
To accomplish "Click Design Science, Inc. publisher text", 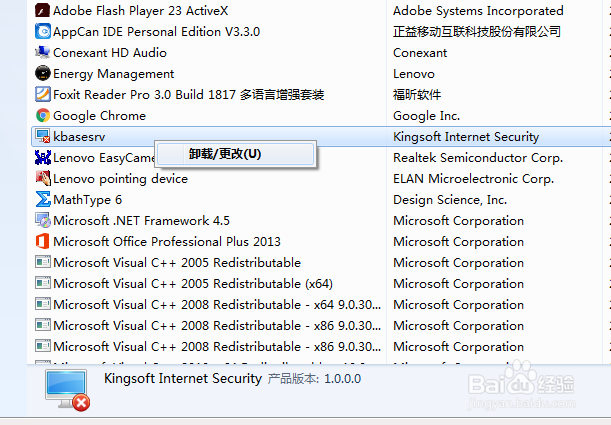I will [450, 199].
